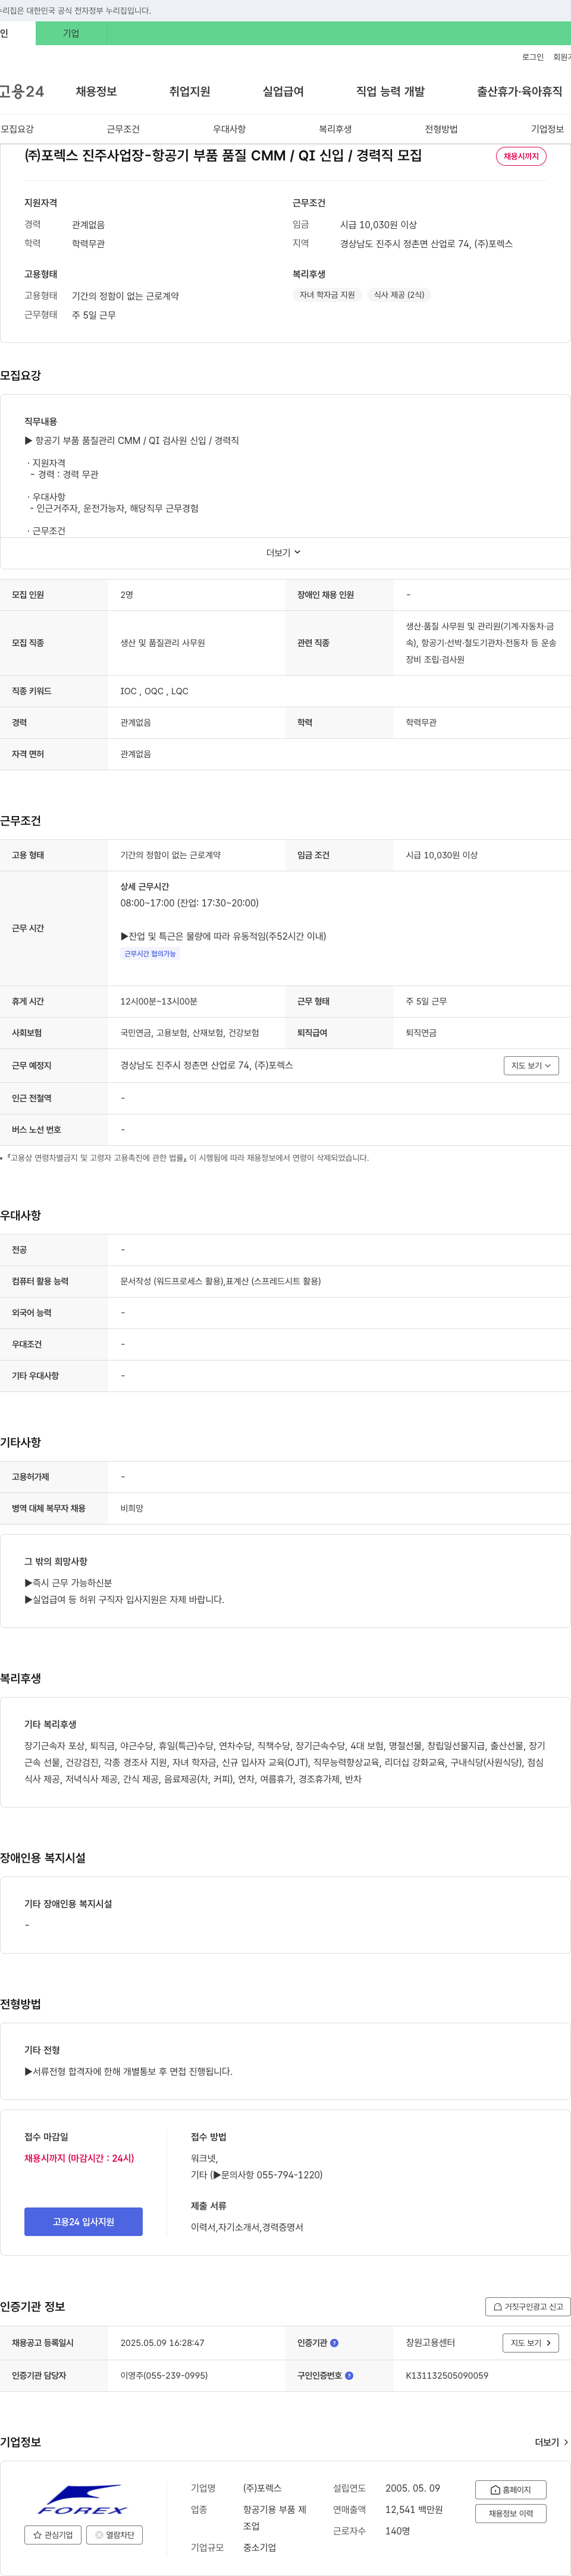Select the 비희망 military service value

[132, 1508]
